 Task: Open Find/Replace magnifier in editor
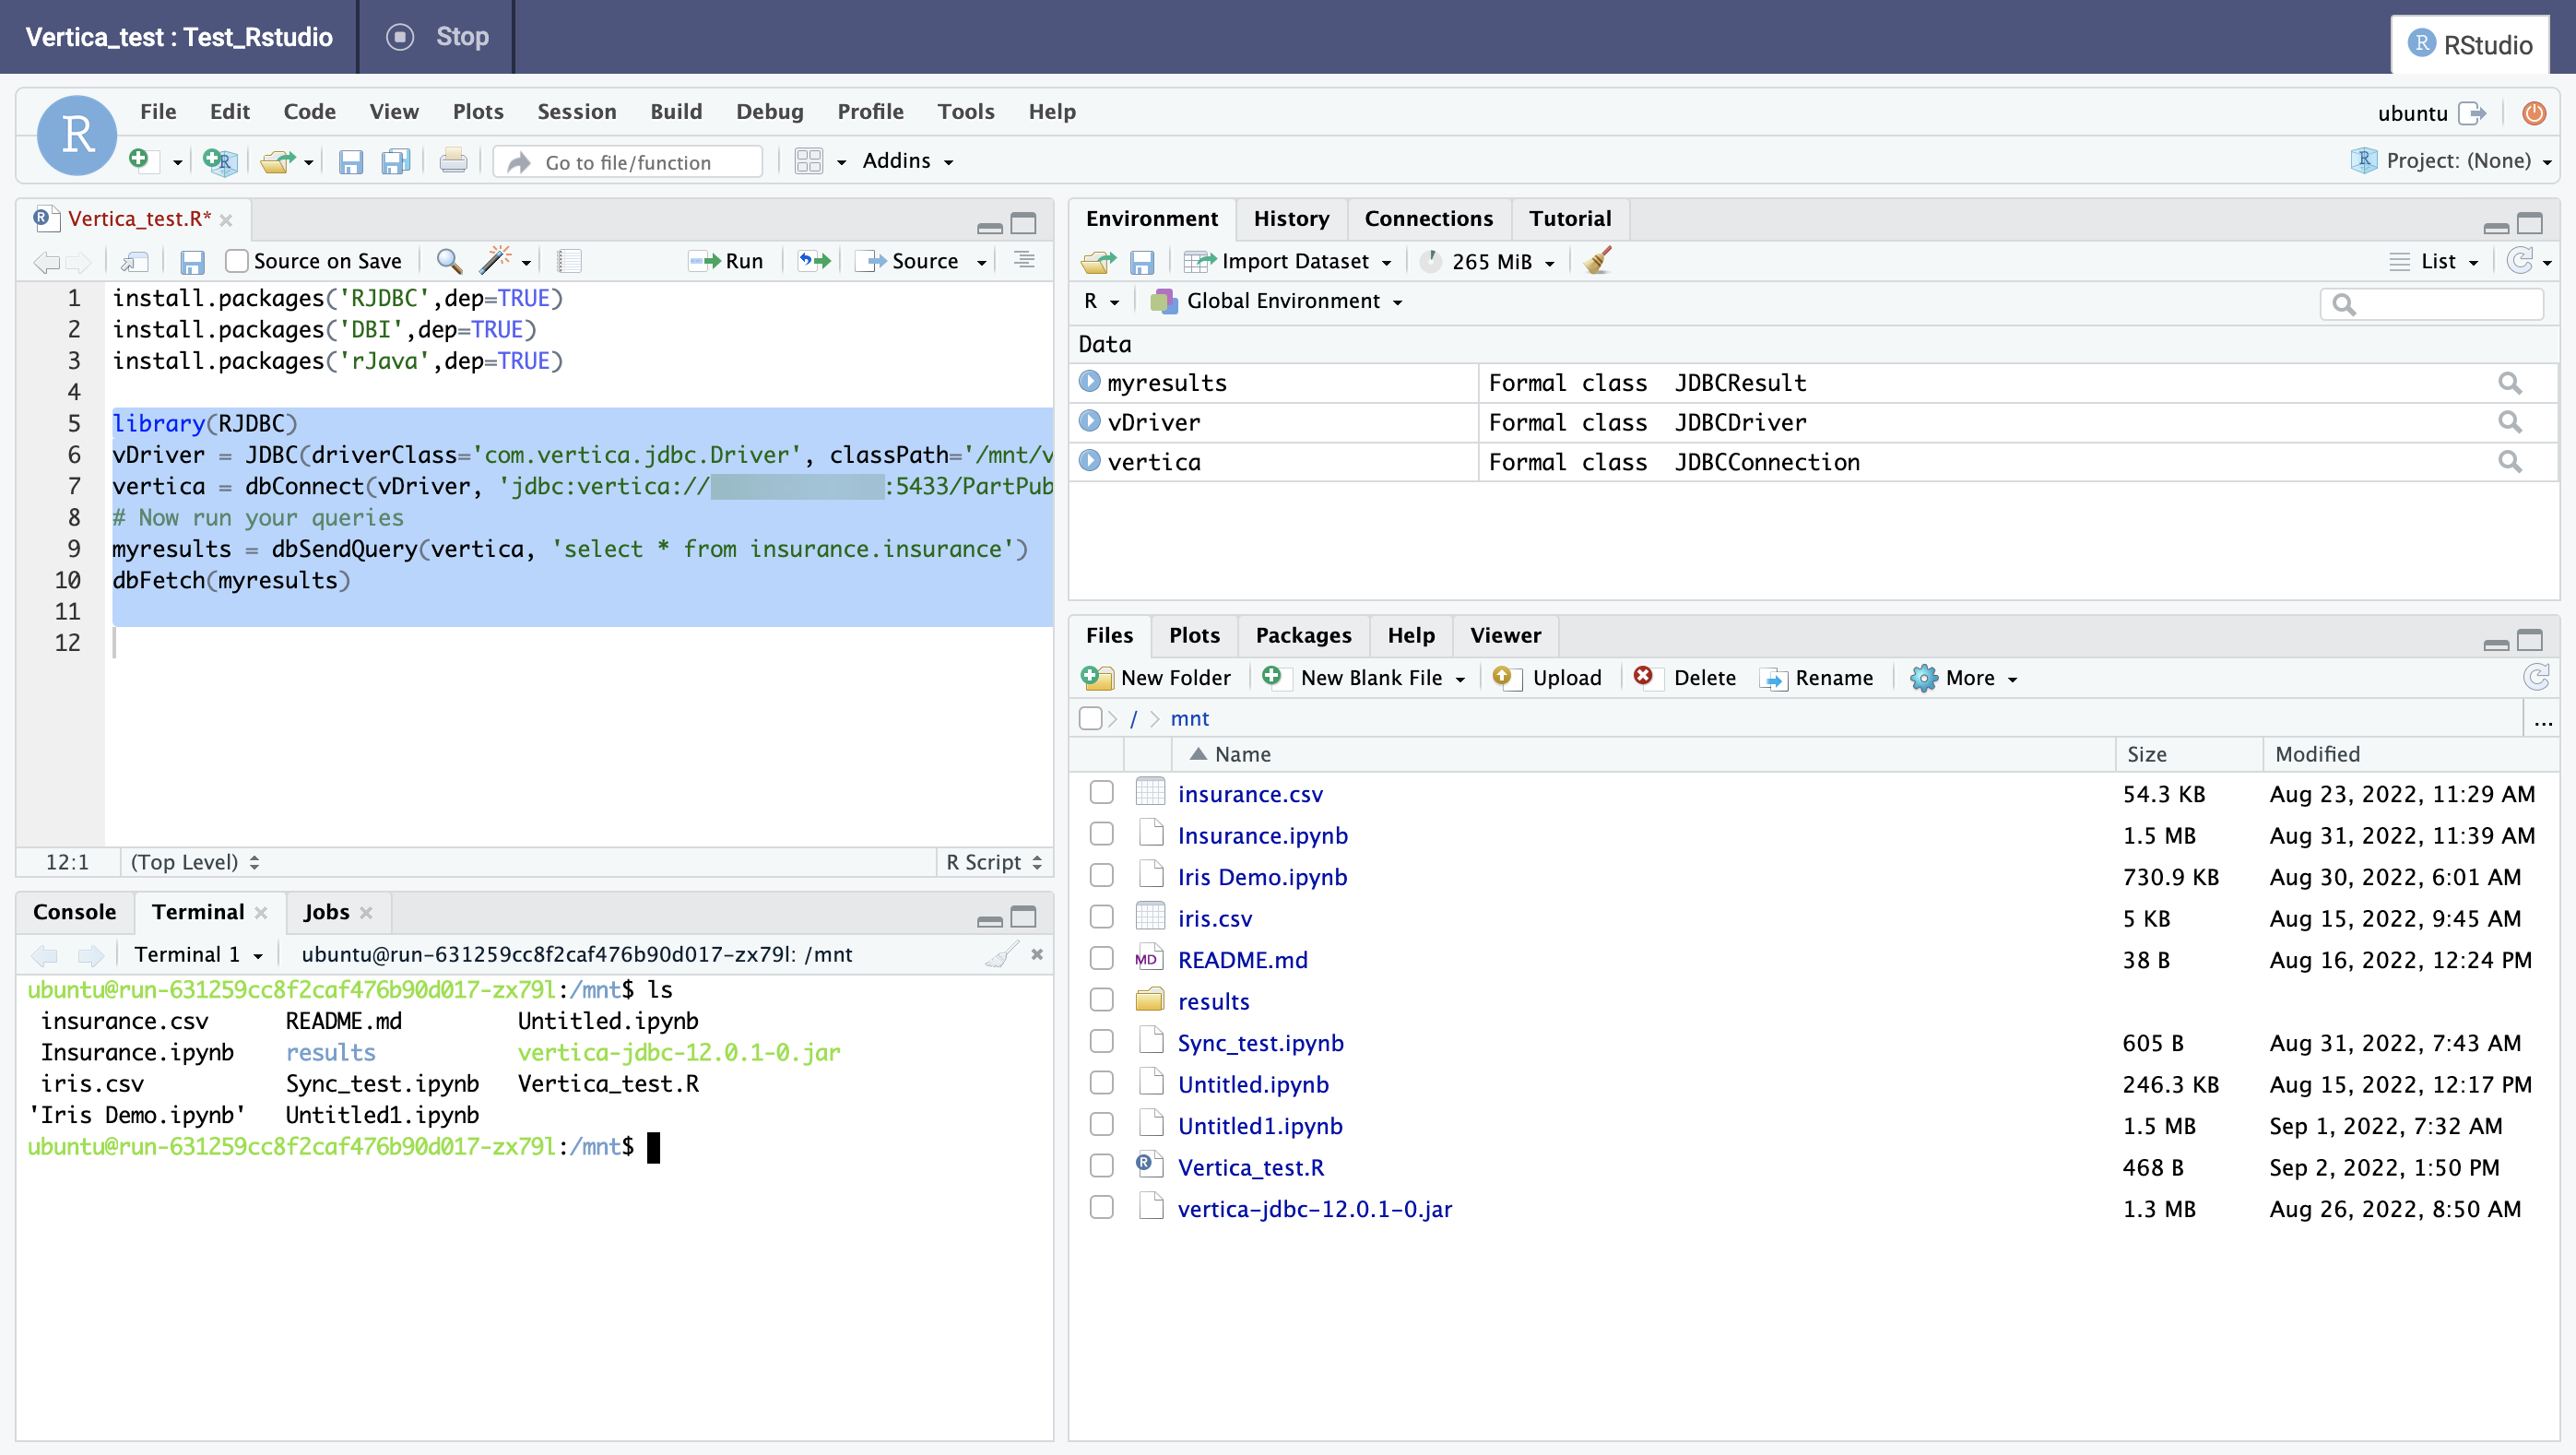coord(449,261)
